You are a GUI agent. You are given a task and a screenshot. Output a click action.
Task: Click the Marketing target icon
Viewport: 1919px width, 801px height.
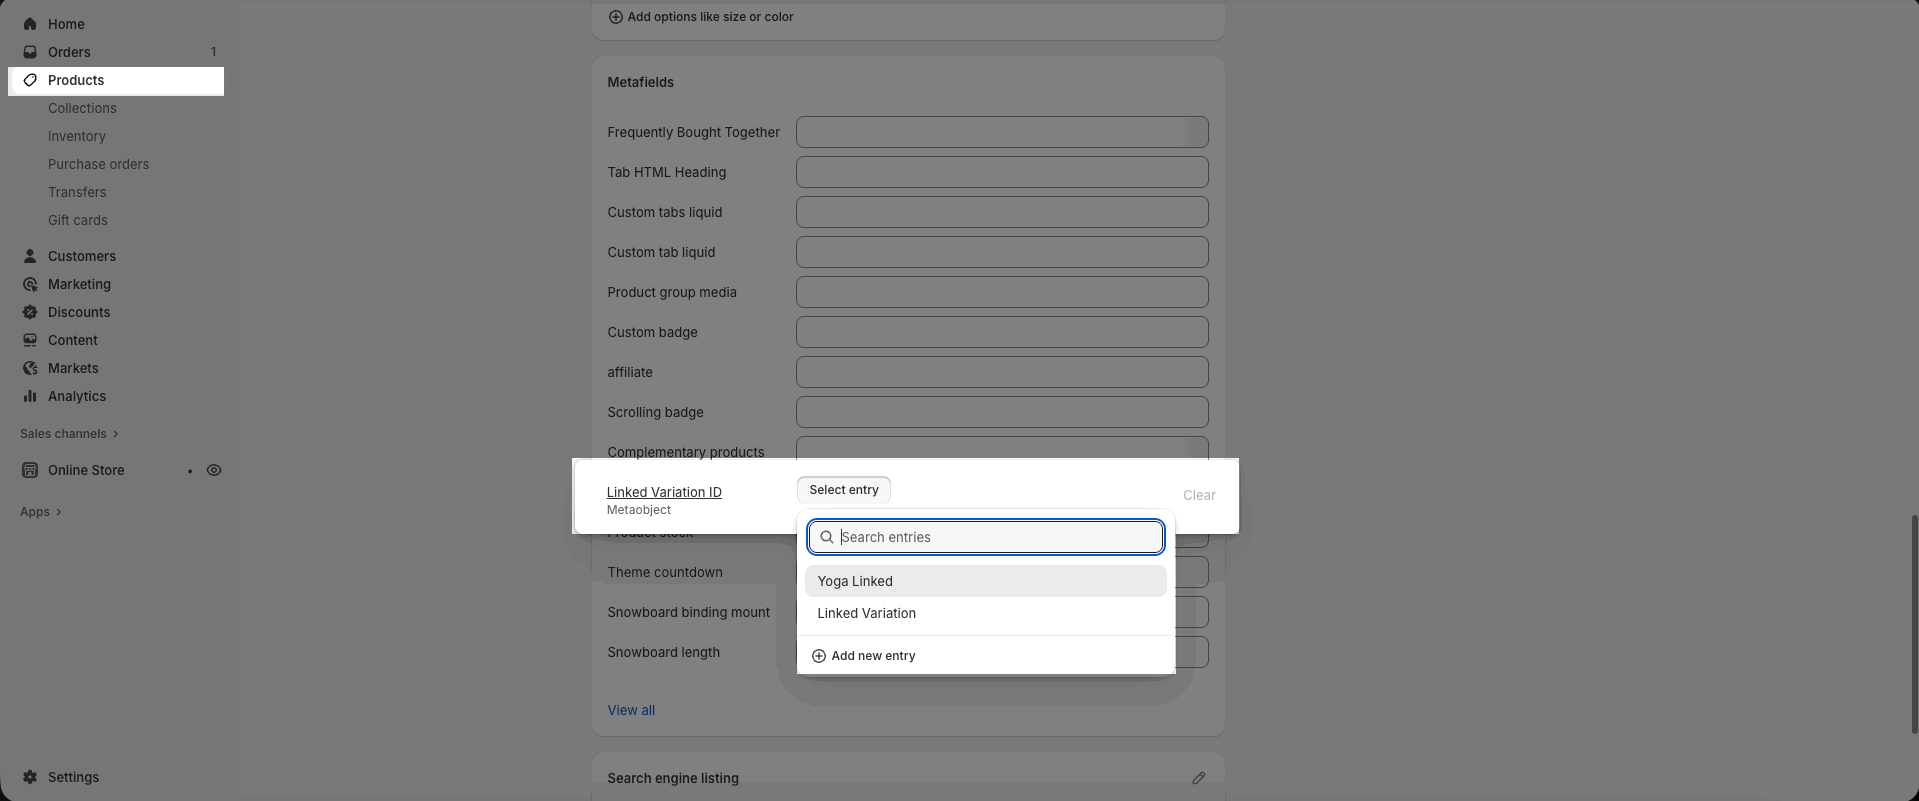pyautogui.click(x=30, y=284)
